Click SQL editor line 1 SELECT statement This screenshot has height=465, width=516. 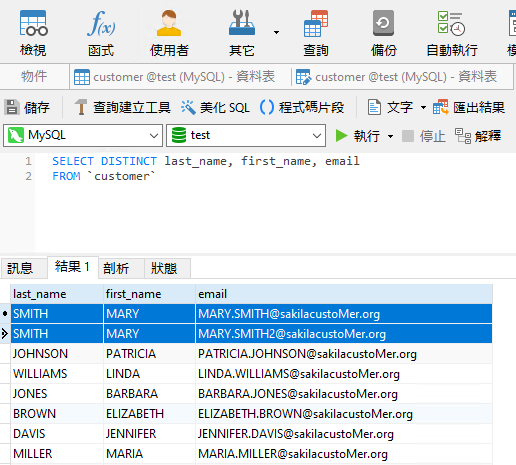click(206, 161)
